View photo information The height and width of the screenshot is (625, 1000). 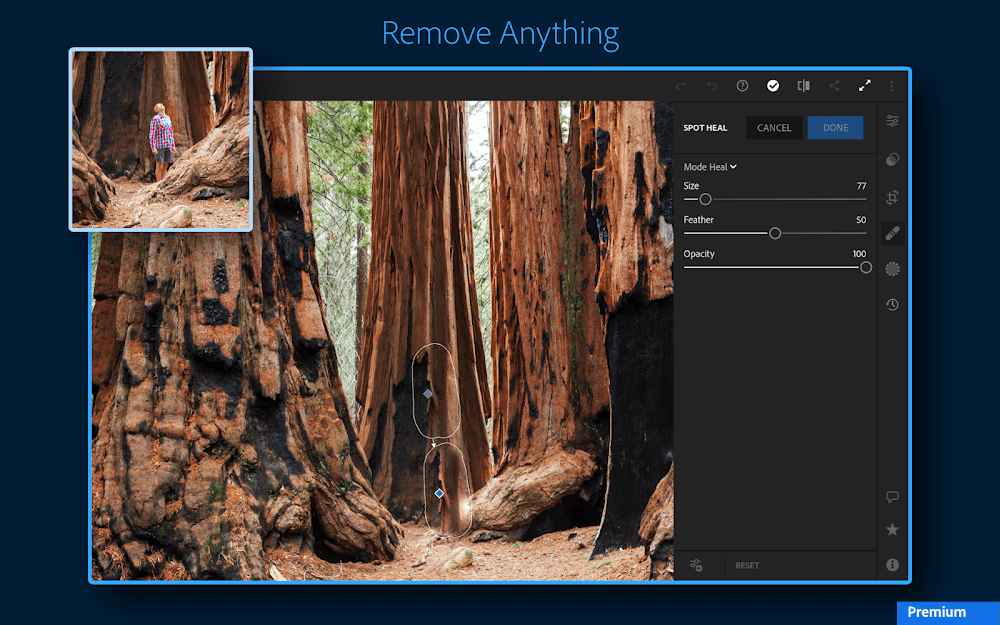892,565
